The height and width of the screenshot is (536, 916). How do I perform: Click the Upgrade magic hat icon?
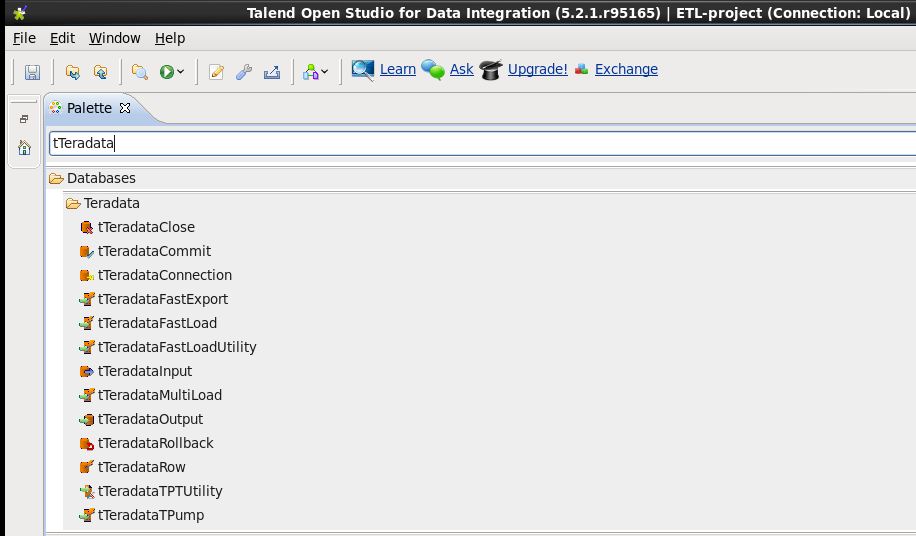pos(491,69)
